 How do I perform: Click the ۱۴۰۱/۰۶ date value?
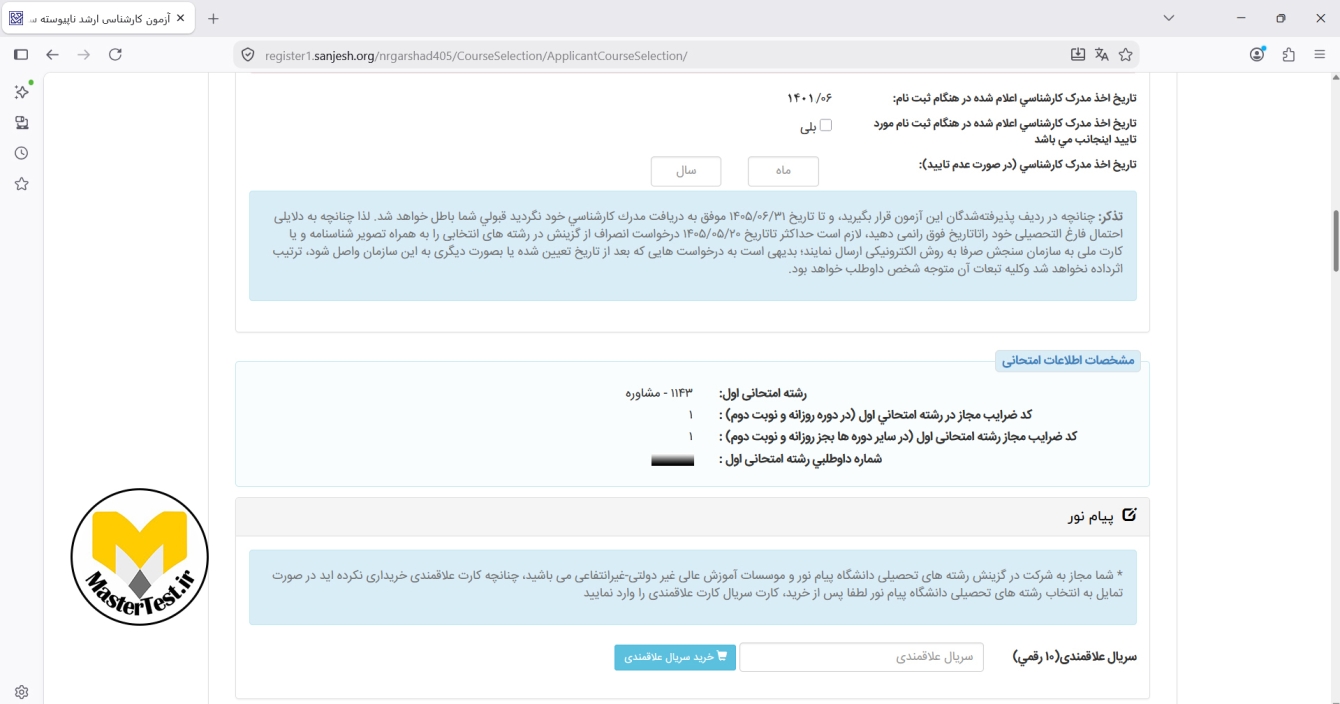click(809, 98)
